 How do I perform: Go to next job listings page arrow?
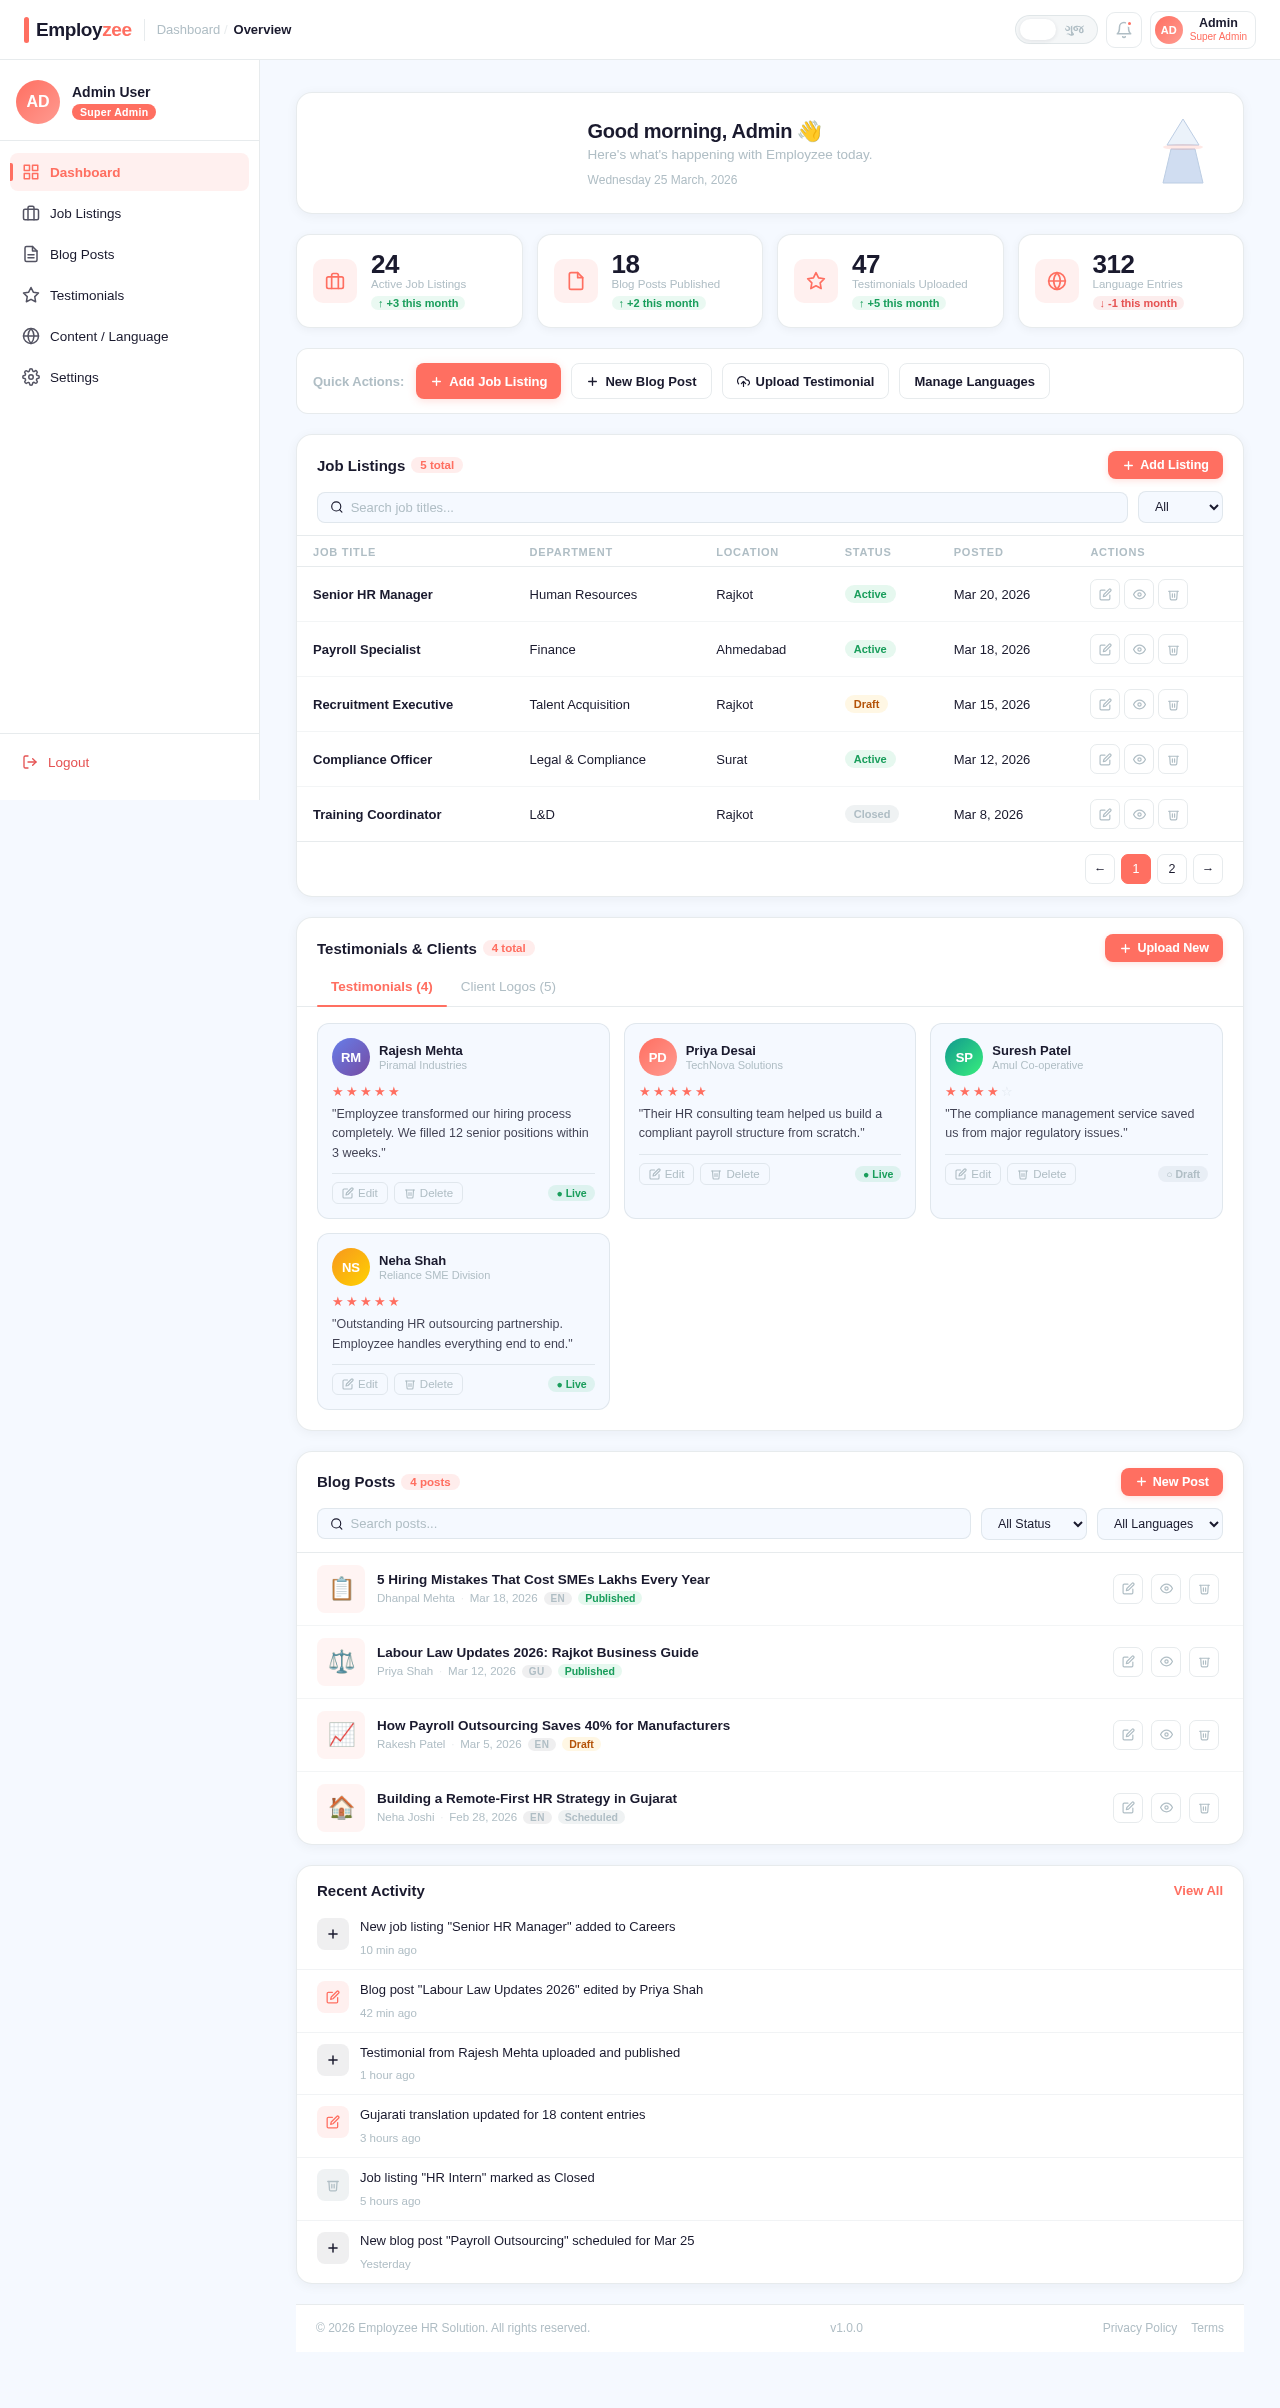click(x=1208, y=869)
